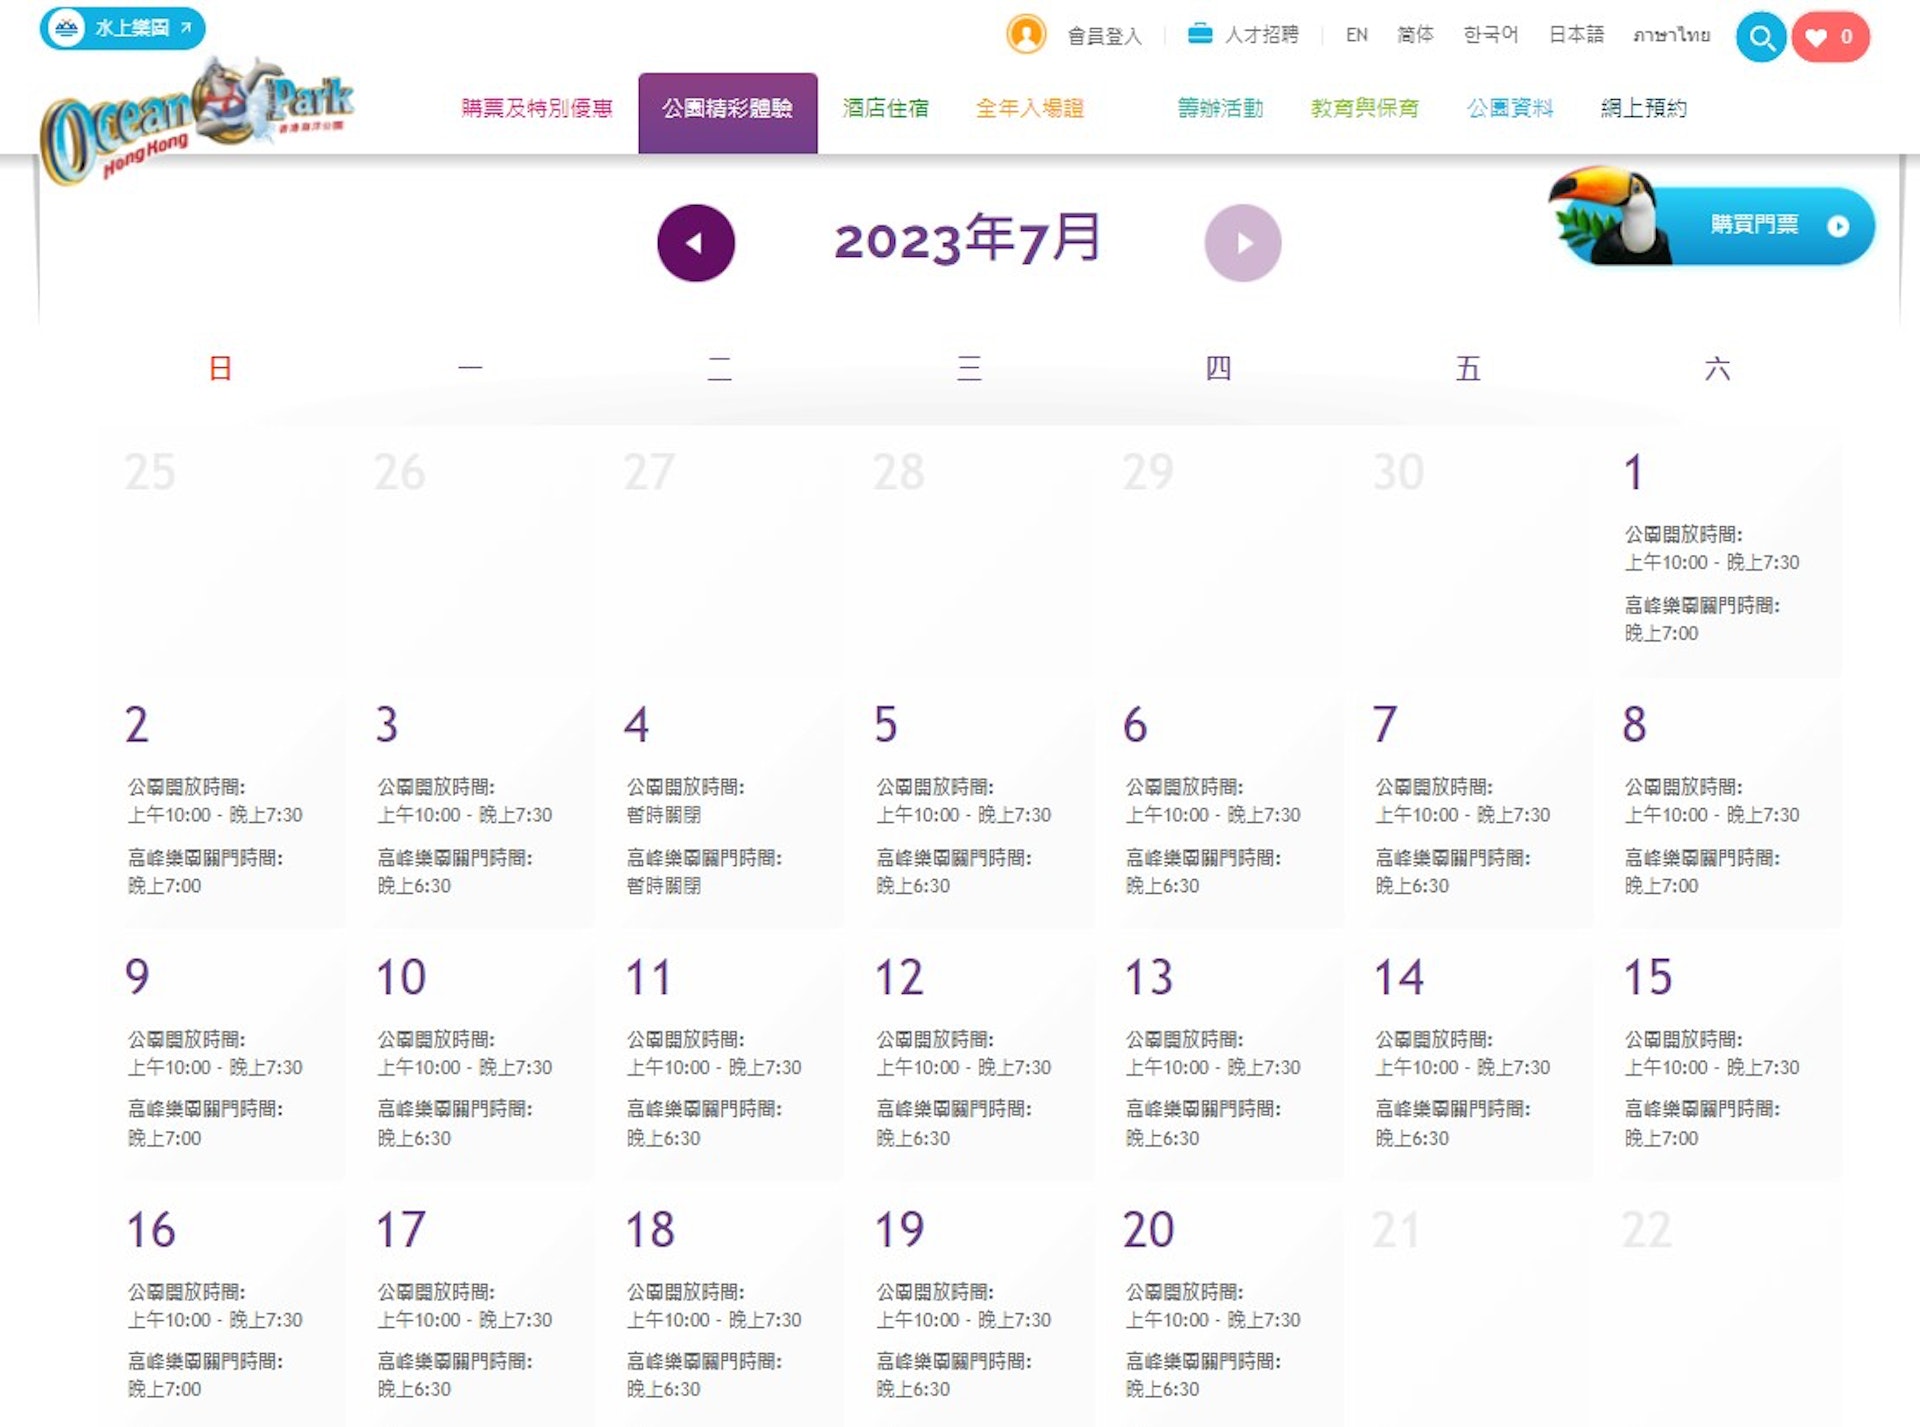Go to next month with right arrow

pyautogui.click(x=1243, y=241)
